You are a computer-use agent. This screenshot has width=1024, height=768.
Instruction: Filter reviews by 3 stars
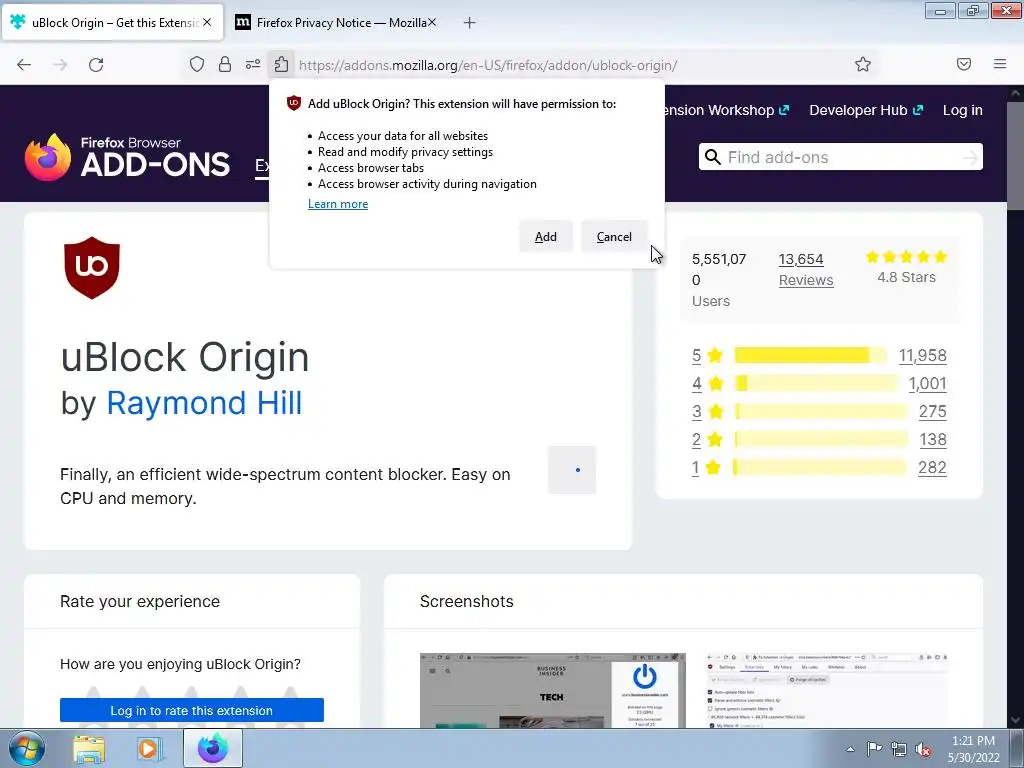(x=707, y=411)
